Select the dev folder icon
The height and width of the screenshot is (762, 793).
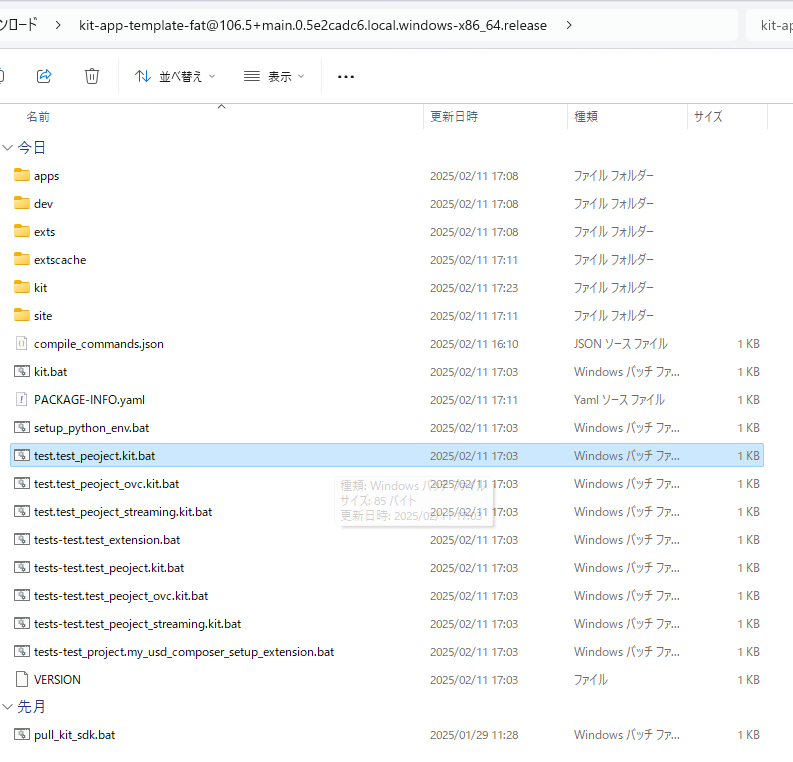[21, 203]
